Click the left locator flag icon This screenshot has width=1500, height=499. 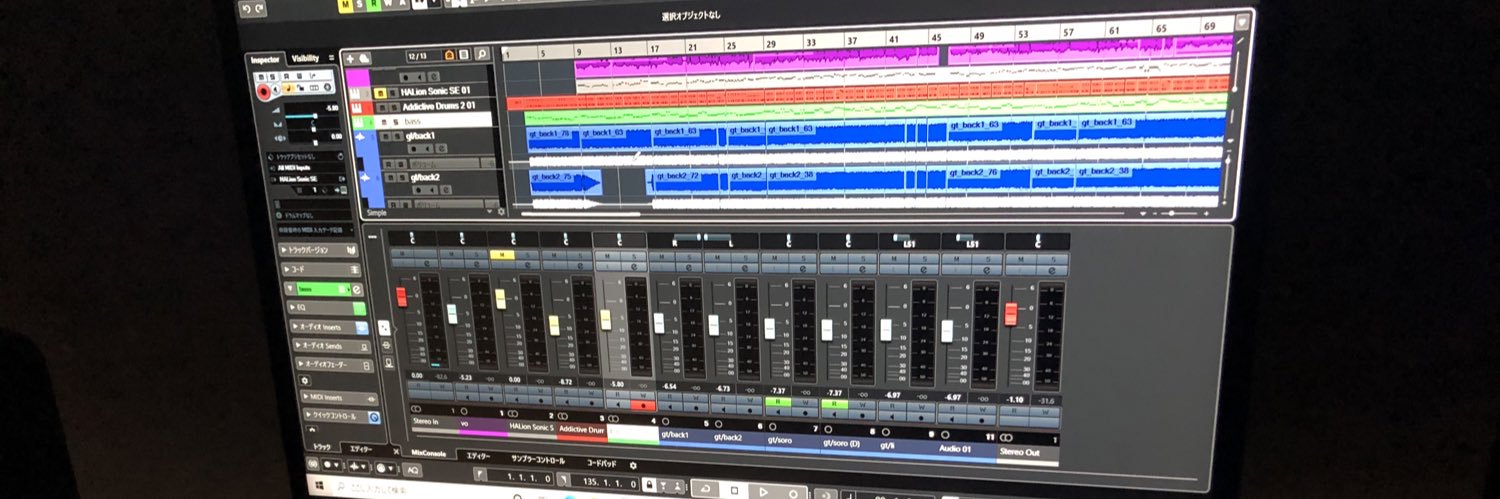pyautogui.click(x=481, y=476)
